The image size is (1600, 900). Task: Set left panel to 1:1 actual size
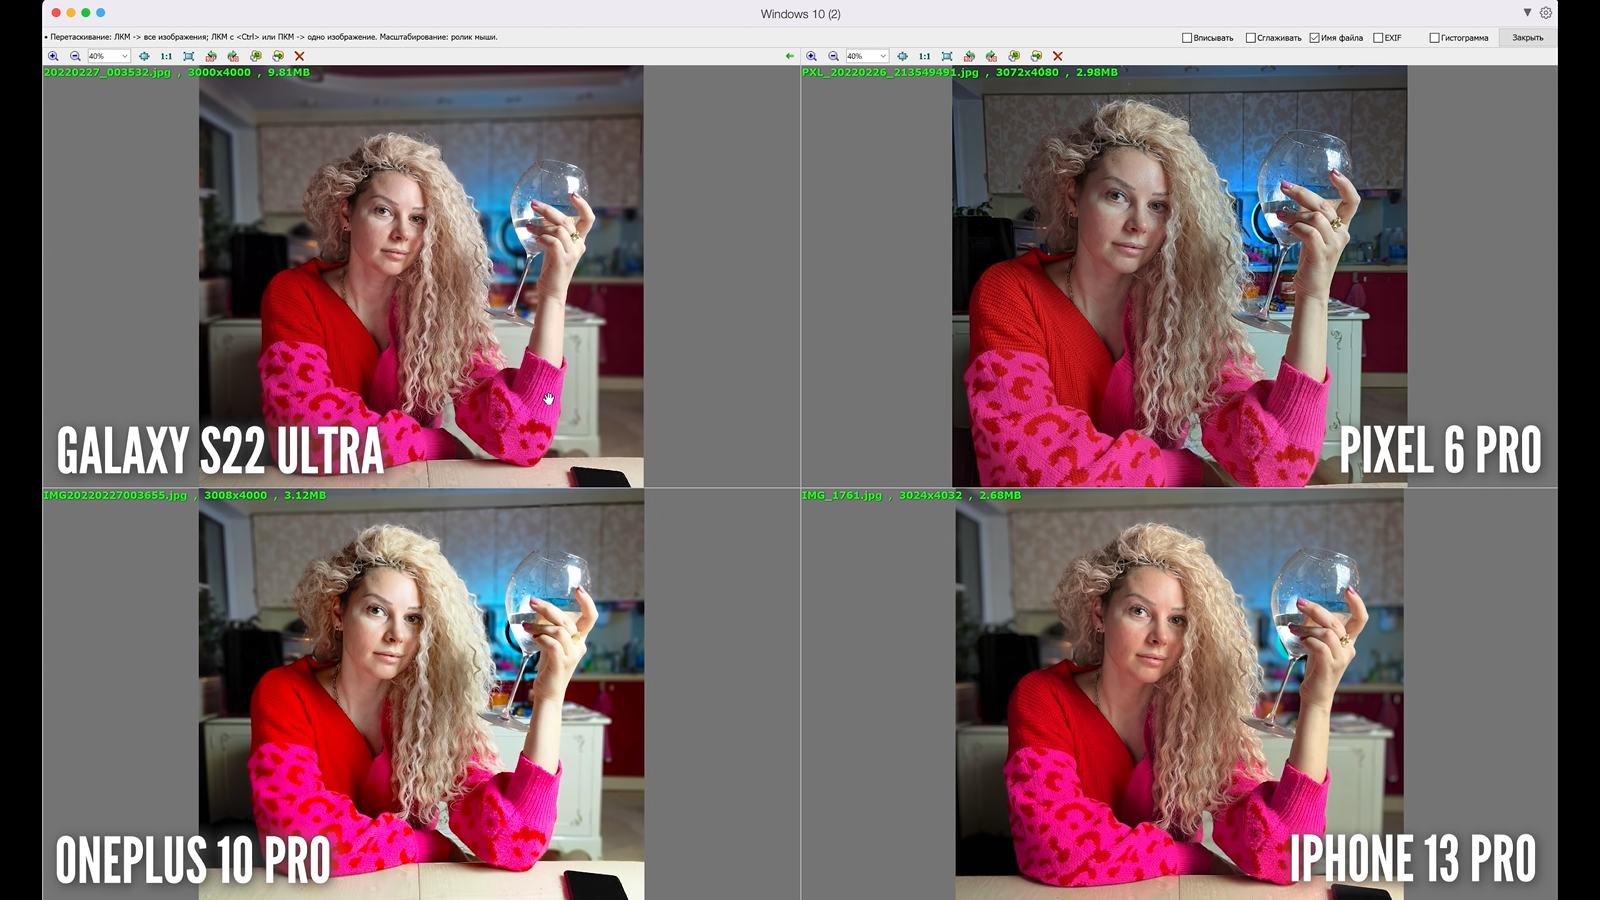tap(166, 56)
